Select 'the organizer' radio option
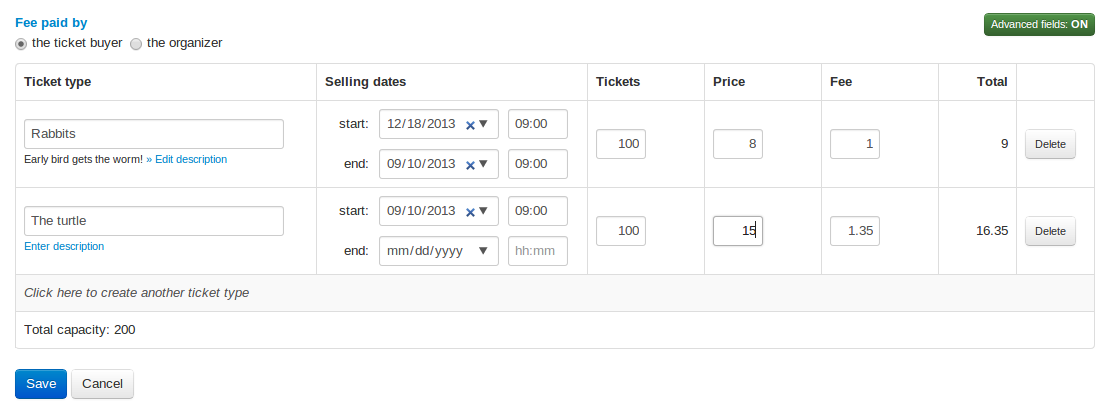This screenshot has height=416, width=1115. pyautogui.click(x=137, y=44)
